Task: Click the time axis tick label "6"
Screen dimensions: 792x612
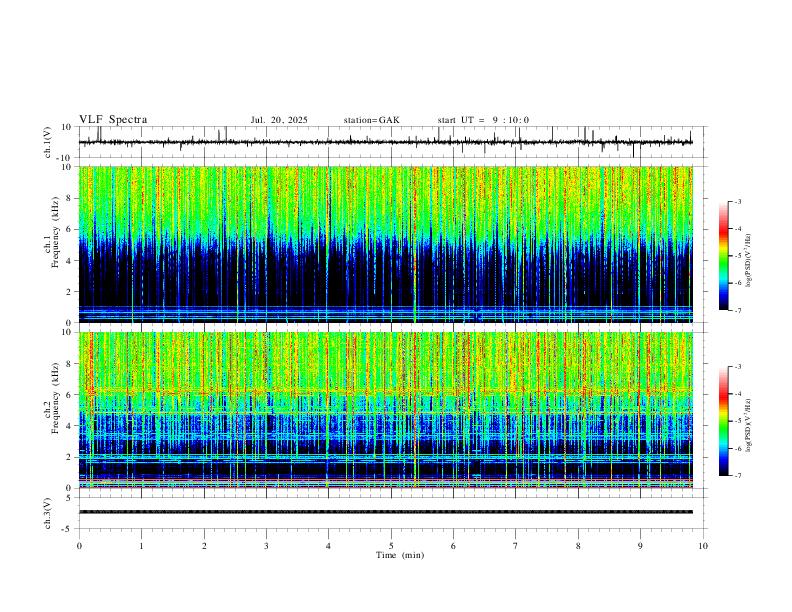Action: 453,546
